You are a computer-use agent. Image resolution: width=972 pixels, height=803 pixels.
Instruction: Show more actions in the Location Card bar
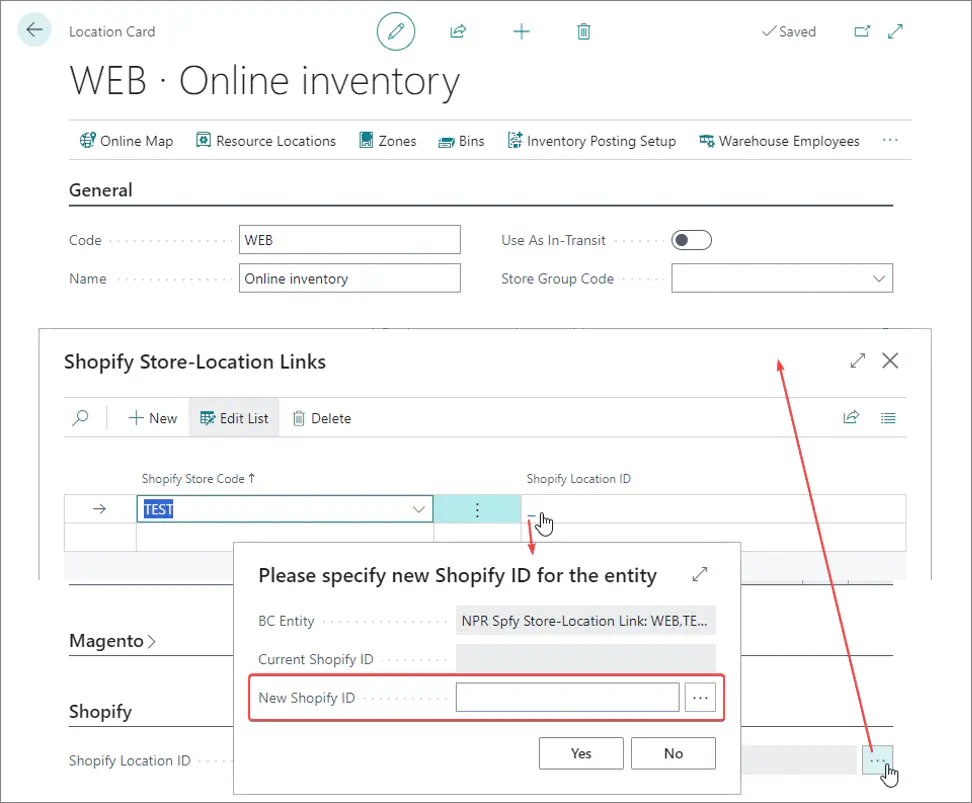890,140
